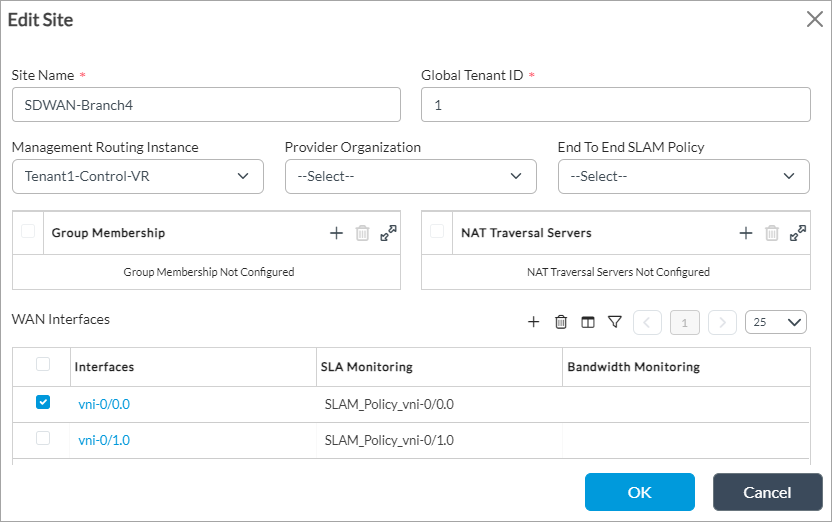Image resolution: width=832 pixels, height=522 pixels.
Task: Check the vni-0/1.0 interface checkbox
Action: (42, 439)
